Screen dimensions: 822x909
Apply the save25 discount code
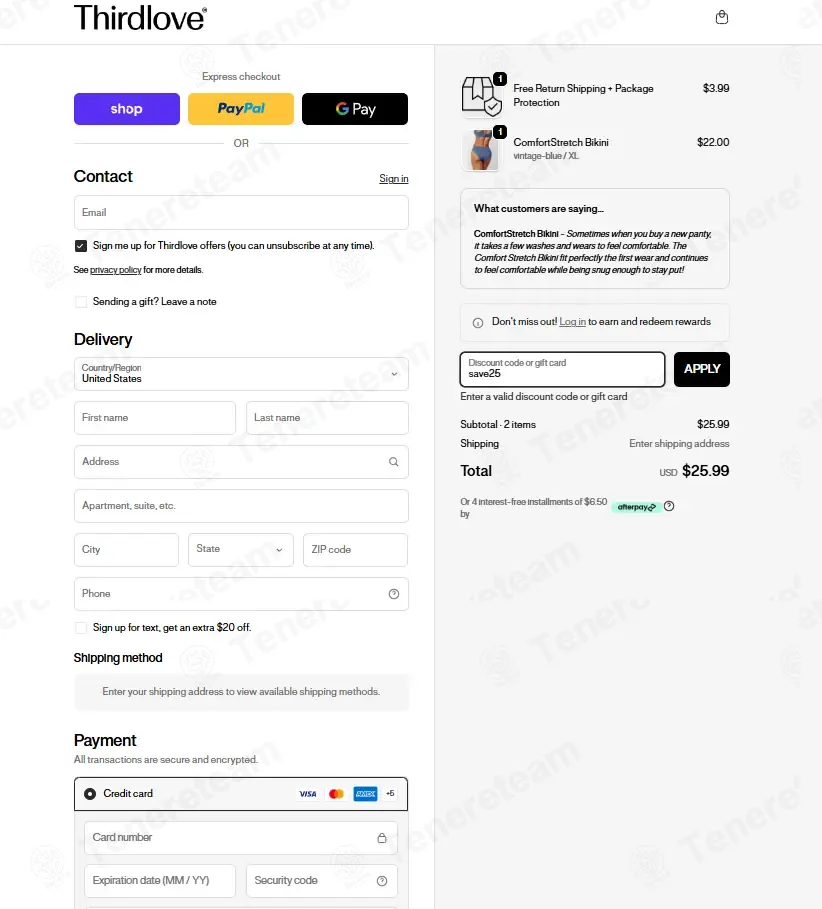(x=701, y=369)
